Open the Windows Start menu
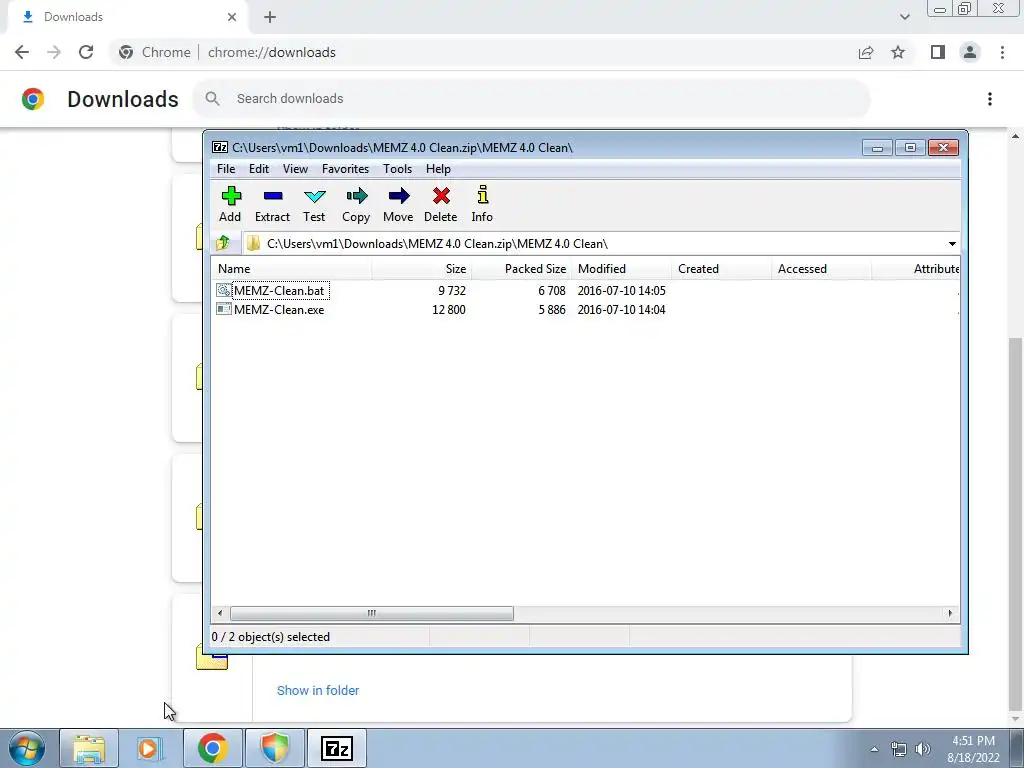Screen dimensions: 1024x768 pyautogui.click(x=26, y=748)
